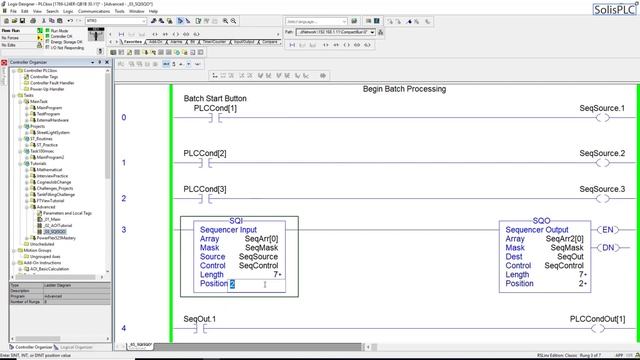
Task: Insert a new rung from the element toolbar
Action: tap(121, 34)
